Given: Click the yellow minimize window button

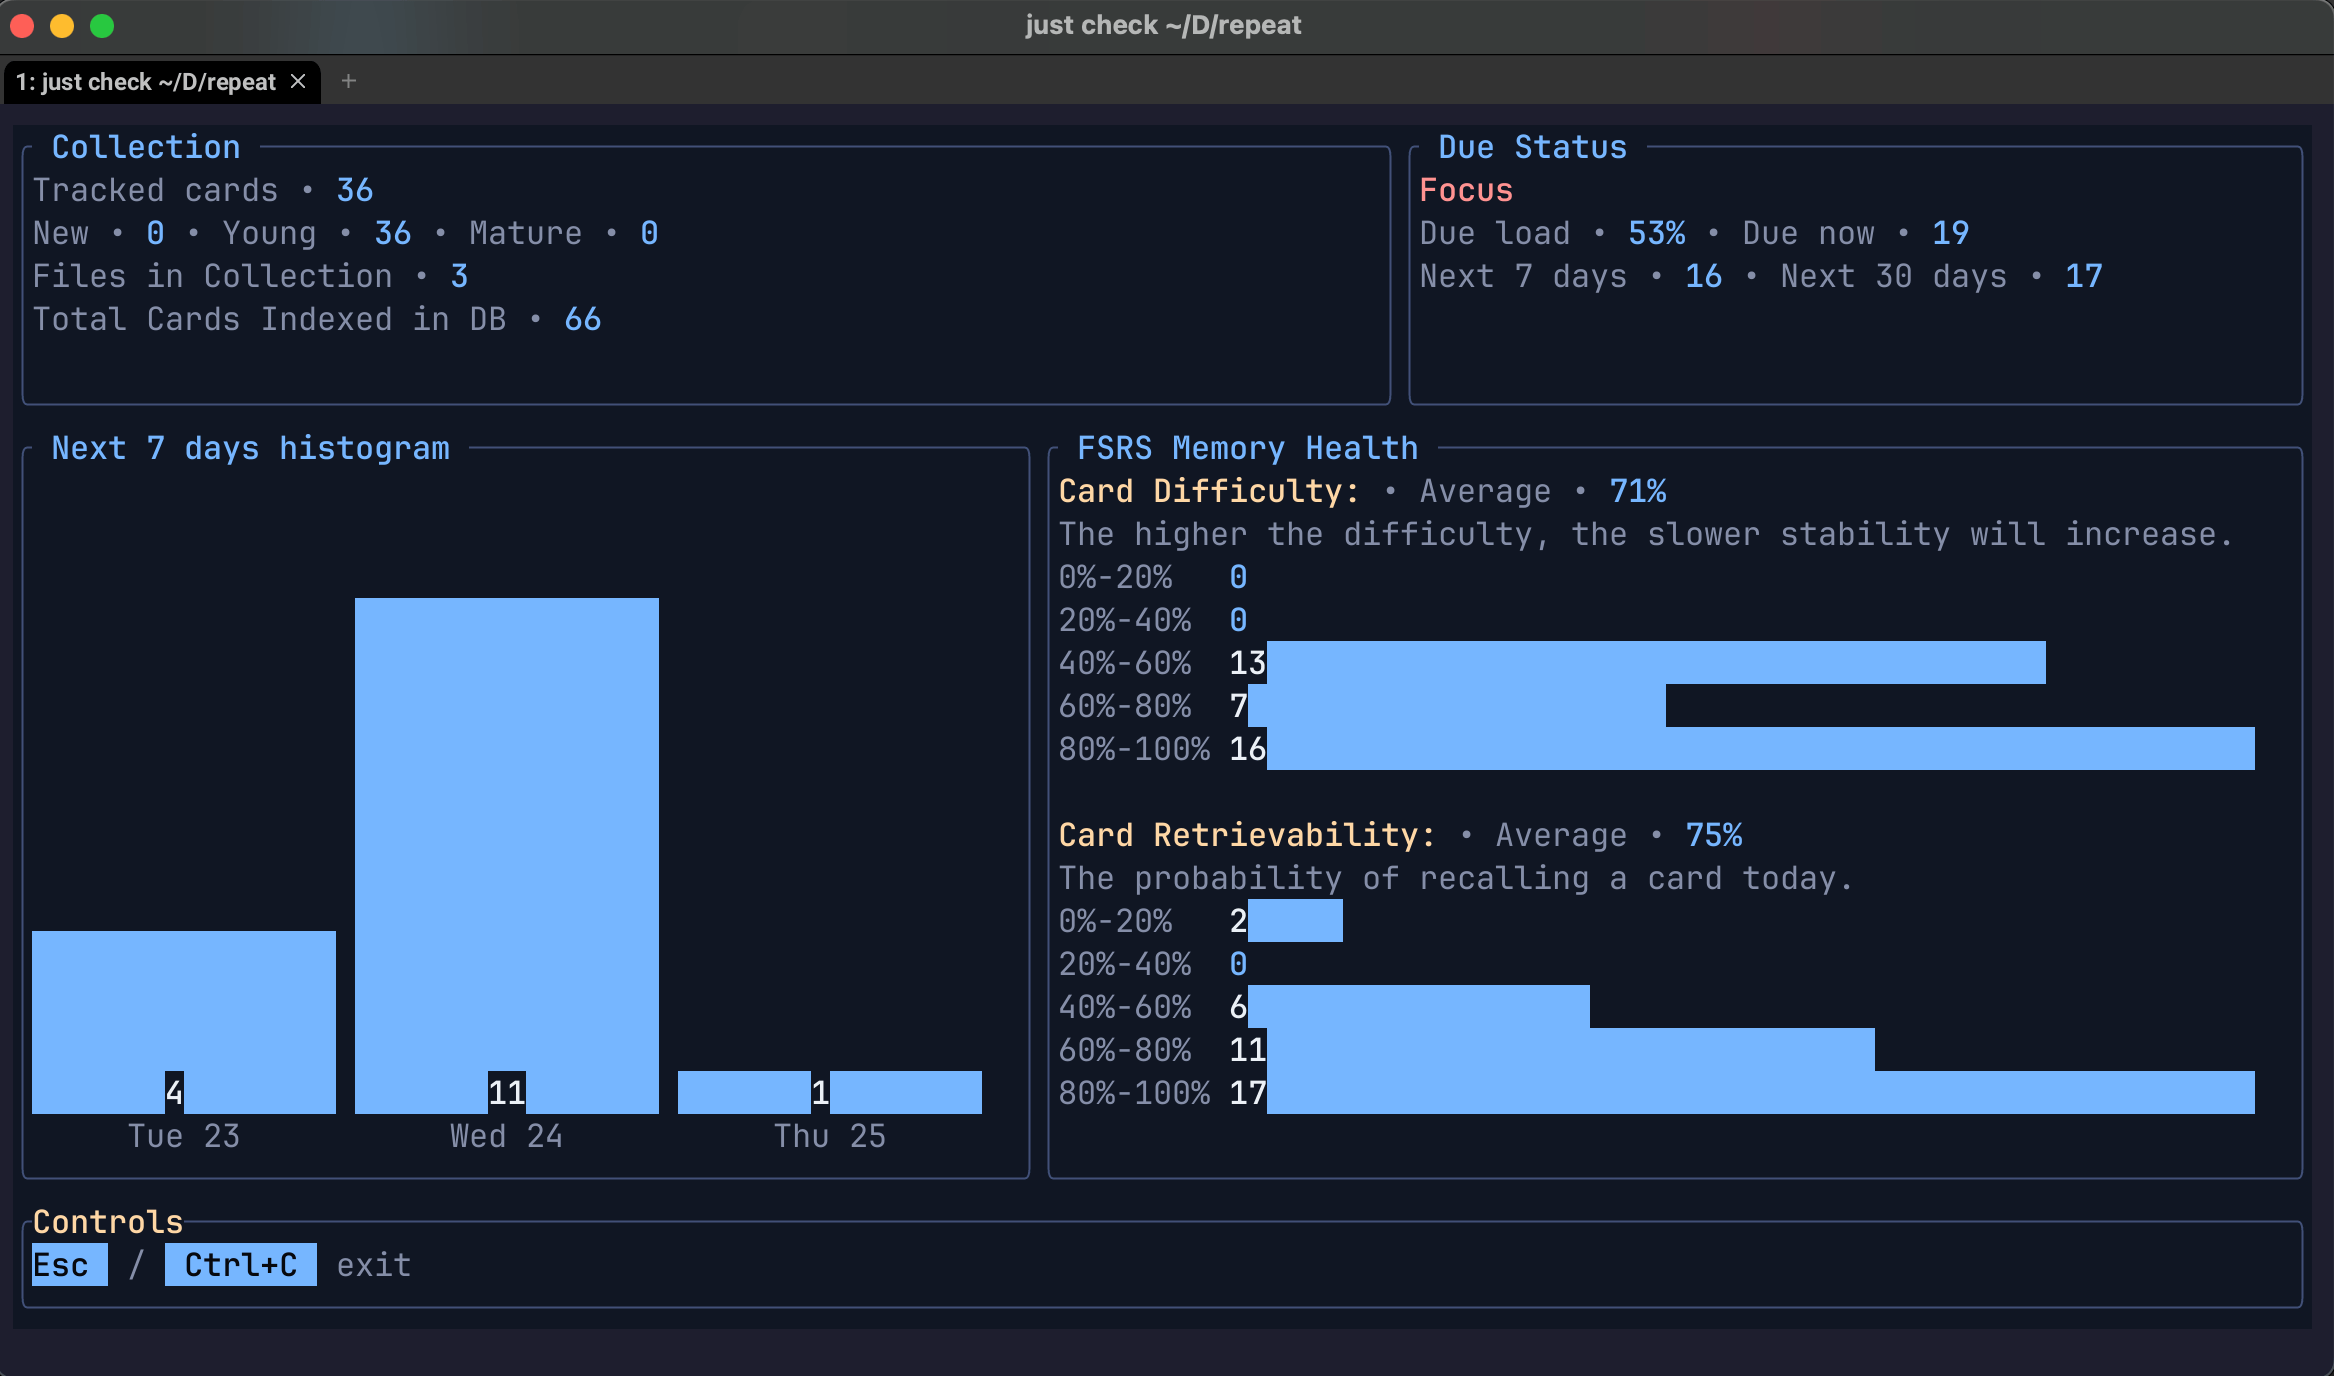Looking at the screenshot, I should tap(62, 26).
